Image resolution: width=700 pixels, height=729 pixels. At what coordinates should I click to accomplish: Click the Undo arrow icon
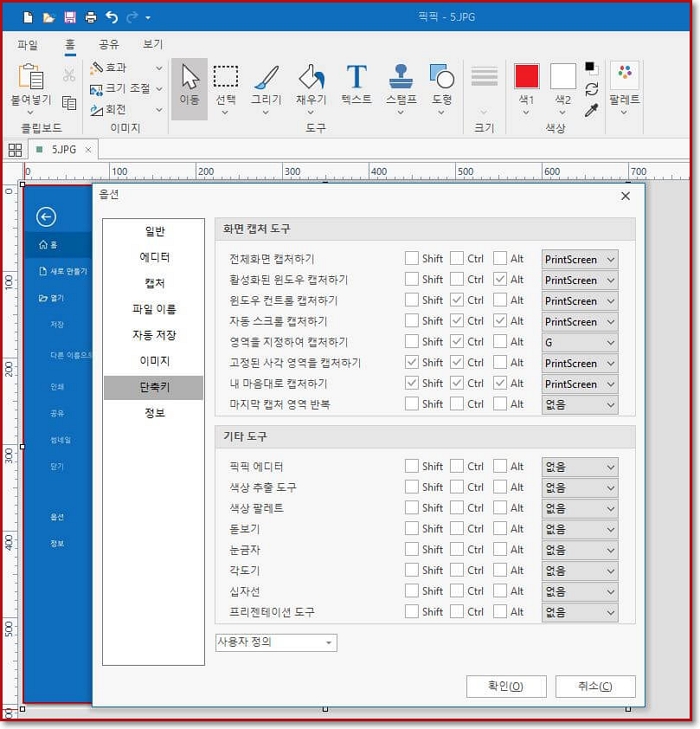[112, 18]
